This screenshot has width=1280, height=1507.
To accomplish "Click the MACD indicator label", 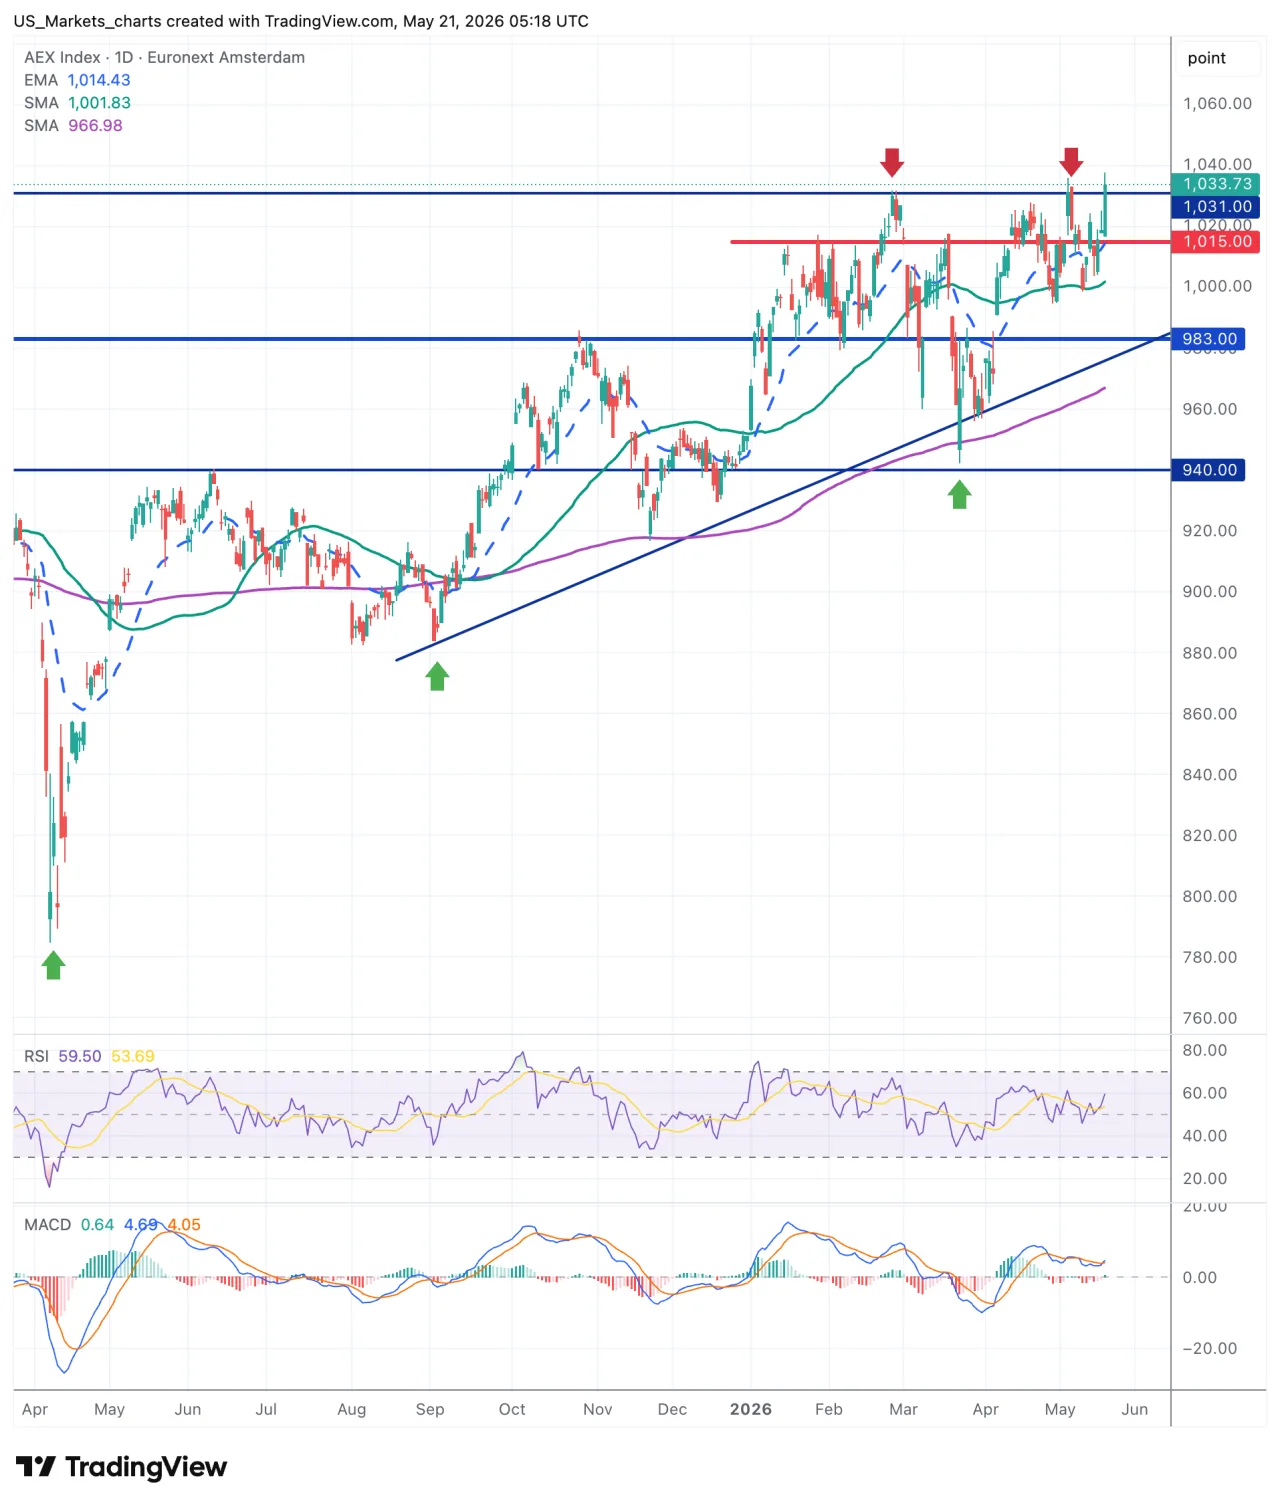I will (x=47, y=1225).
